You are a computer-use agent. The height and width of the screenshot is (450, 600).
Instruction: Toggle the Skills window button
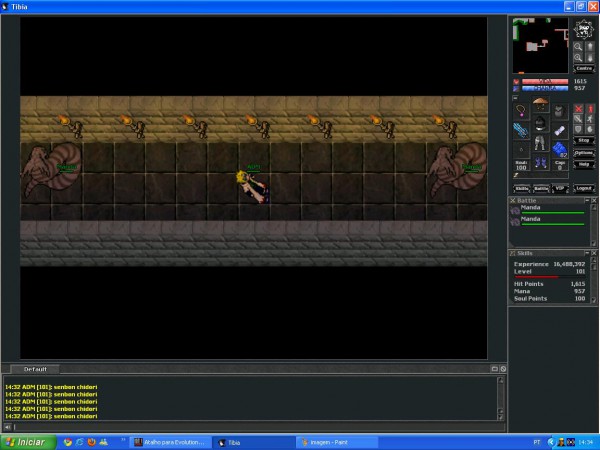click(522, 188)
